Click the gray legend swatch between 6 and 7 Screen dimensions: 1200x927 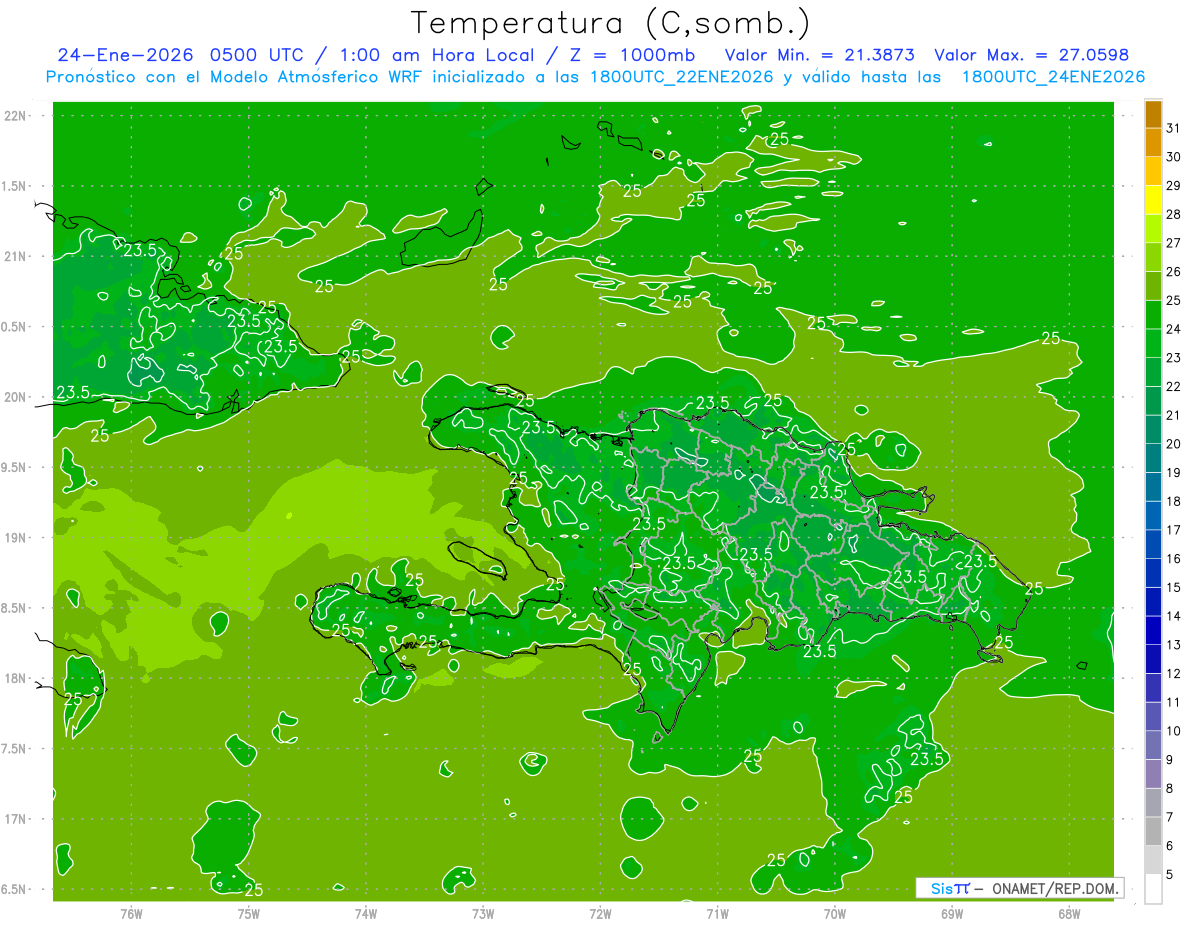[x=1153, y=831]
